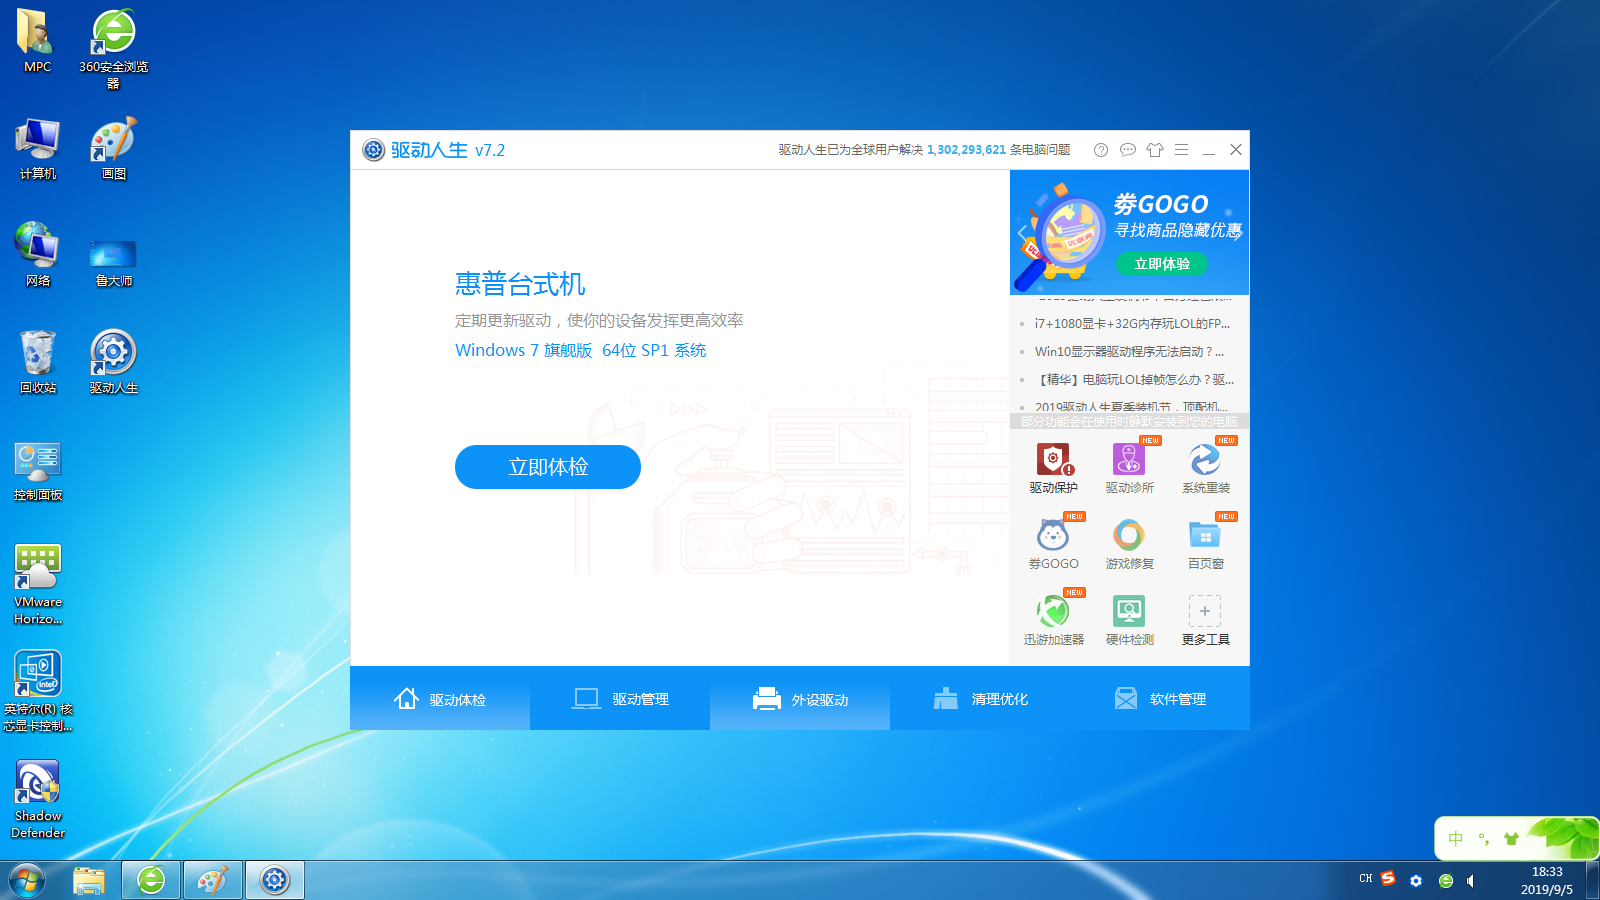The image size is (1600, 900).
Task: Open the 驱动人生 desktop shortcut
Action: [113, 362]
